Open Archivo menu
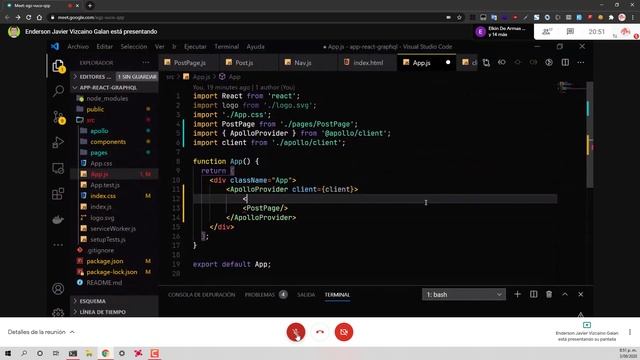 [x=78, y=47]
